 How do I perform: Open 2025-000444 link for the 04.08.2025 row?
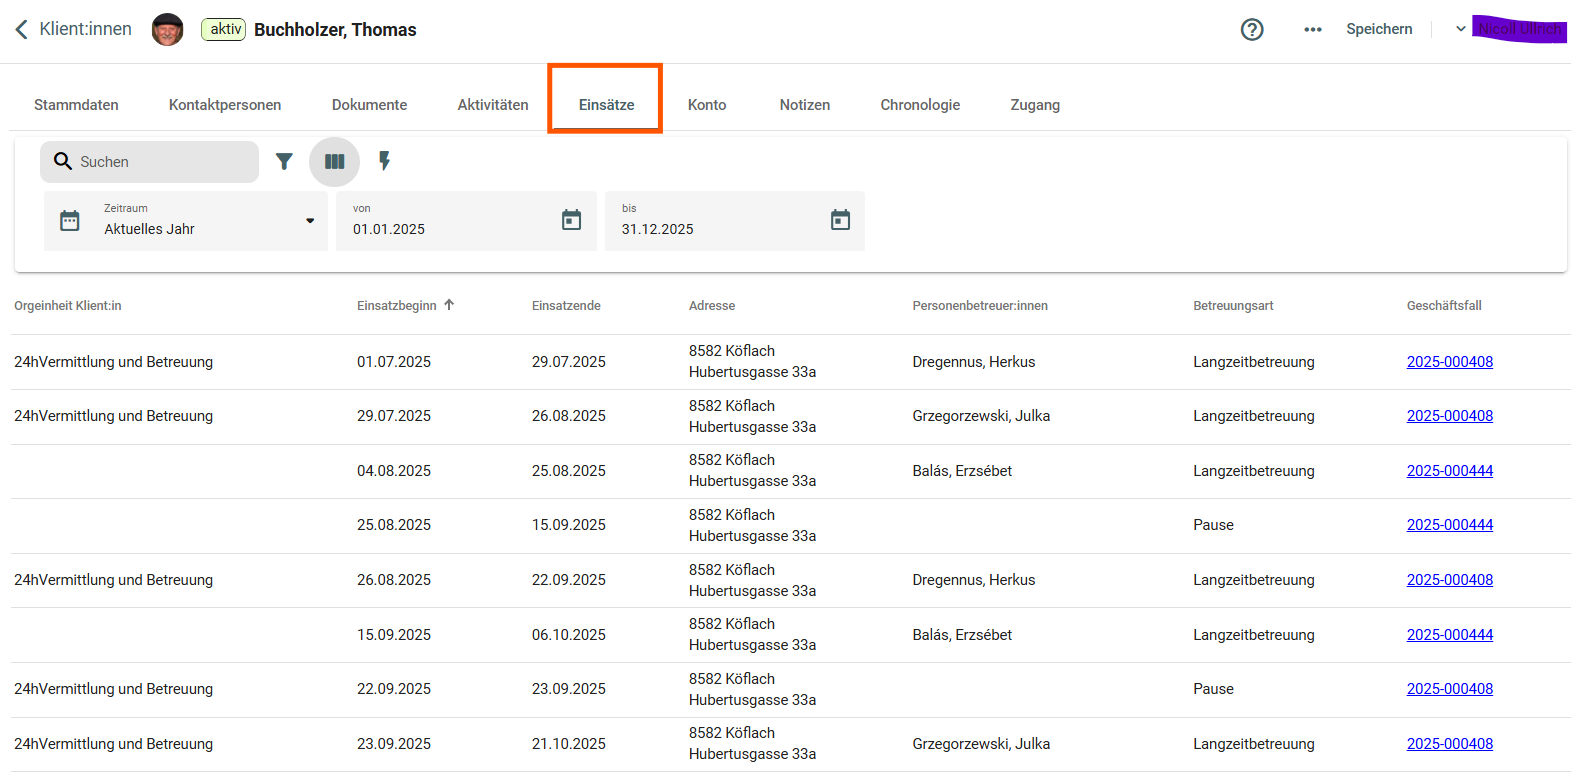point(1449,471)
